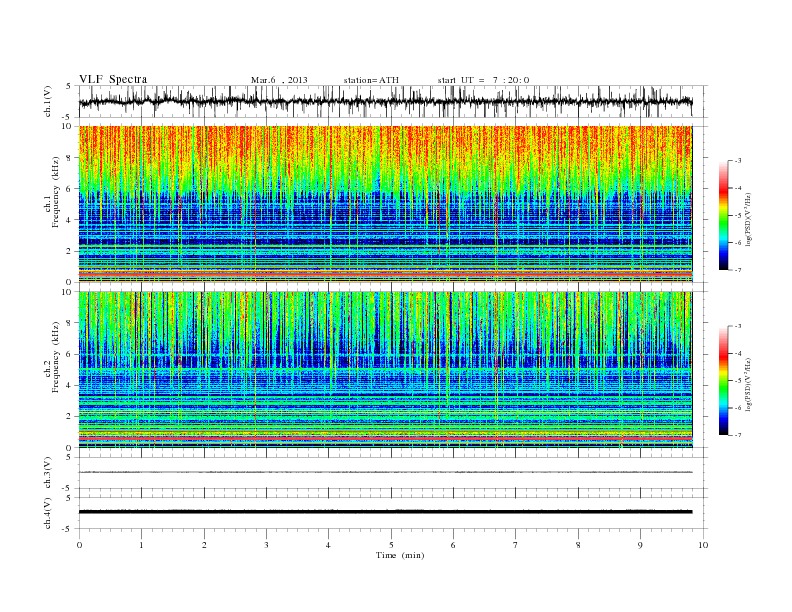The image size is (792, 612).
Task: Click the "9" tick on the time axis
Action: pyautogui.click(x=640, y=545)
